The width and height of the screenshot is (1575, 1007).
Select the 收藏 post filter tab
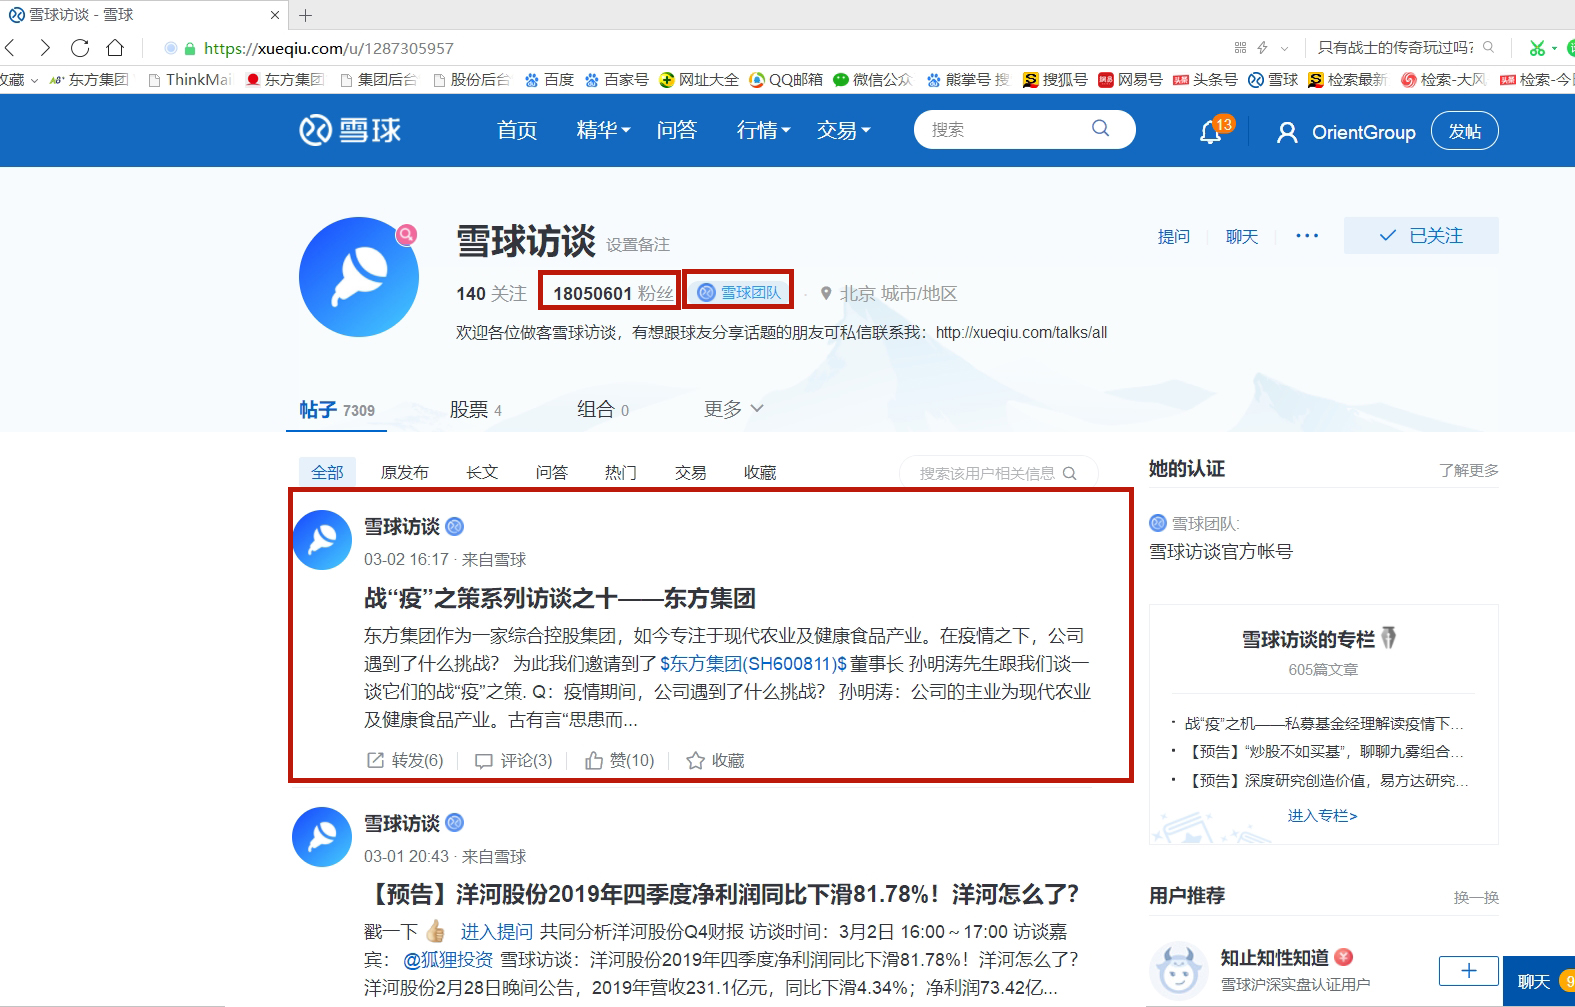[760, 472]
